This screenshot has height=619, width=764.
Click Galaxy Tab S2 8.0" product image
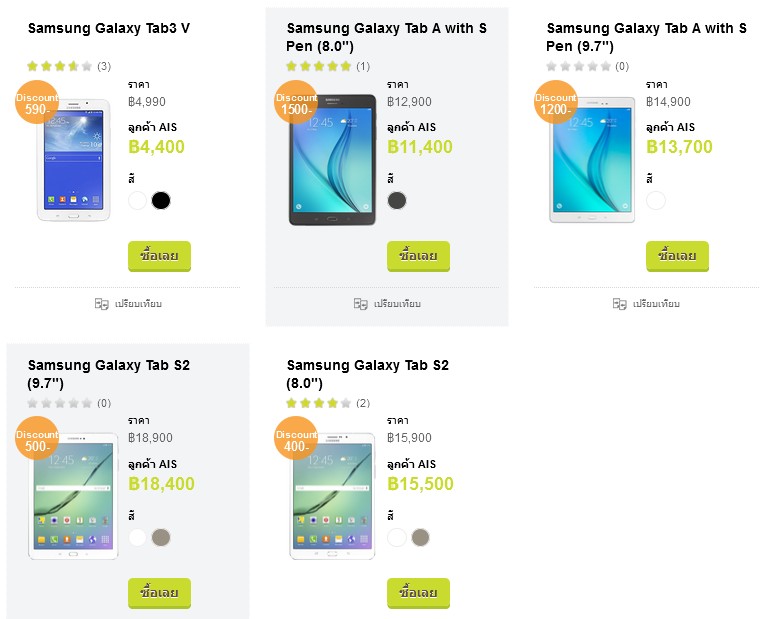[x=333, y=497]
